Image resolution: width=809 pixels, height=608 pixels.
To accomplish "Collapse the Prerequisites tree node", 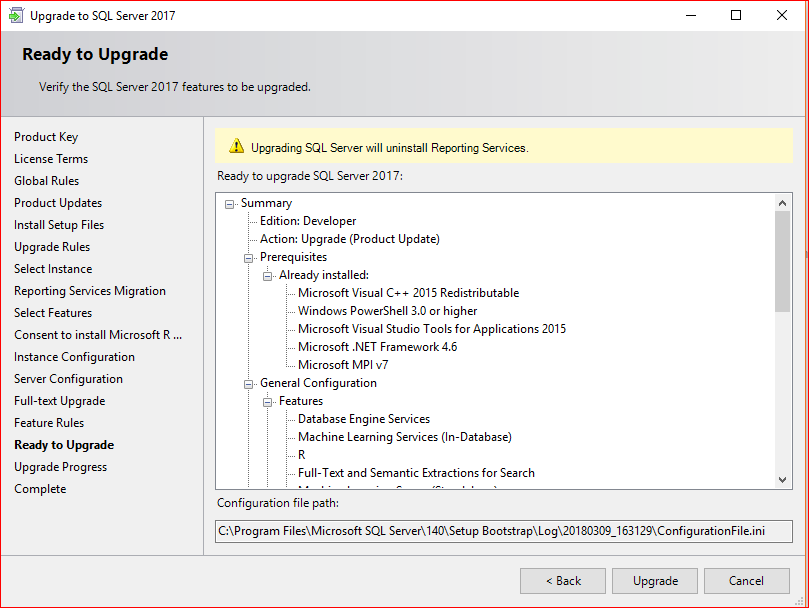I will click(250, 257).
